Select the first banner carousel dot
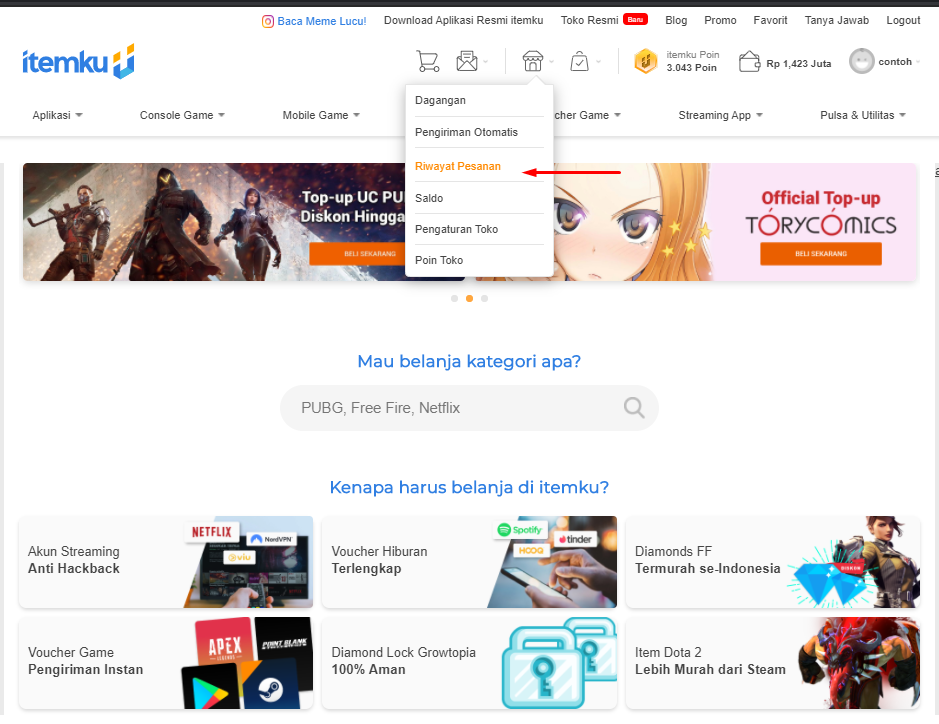This screenshot has width=939, height=724. tap(455, 298)
